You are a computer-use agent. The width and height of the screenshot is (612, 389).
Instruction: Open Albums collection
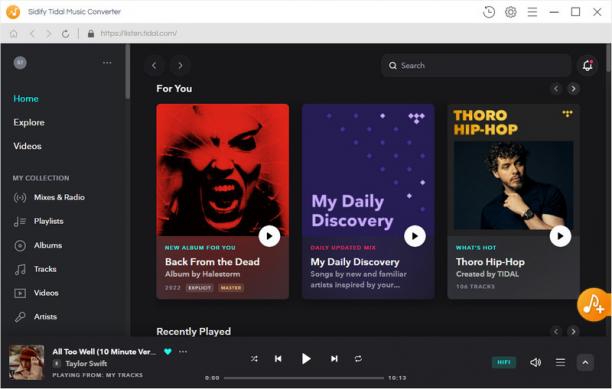tap(38, 245)
